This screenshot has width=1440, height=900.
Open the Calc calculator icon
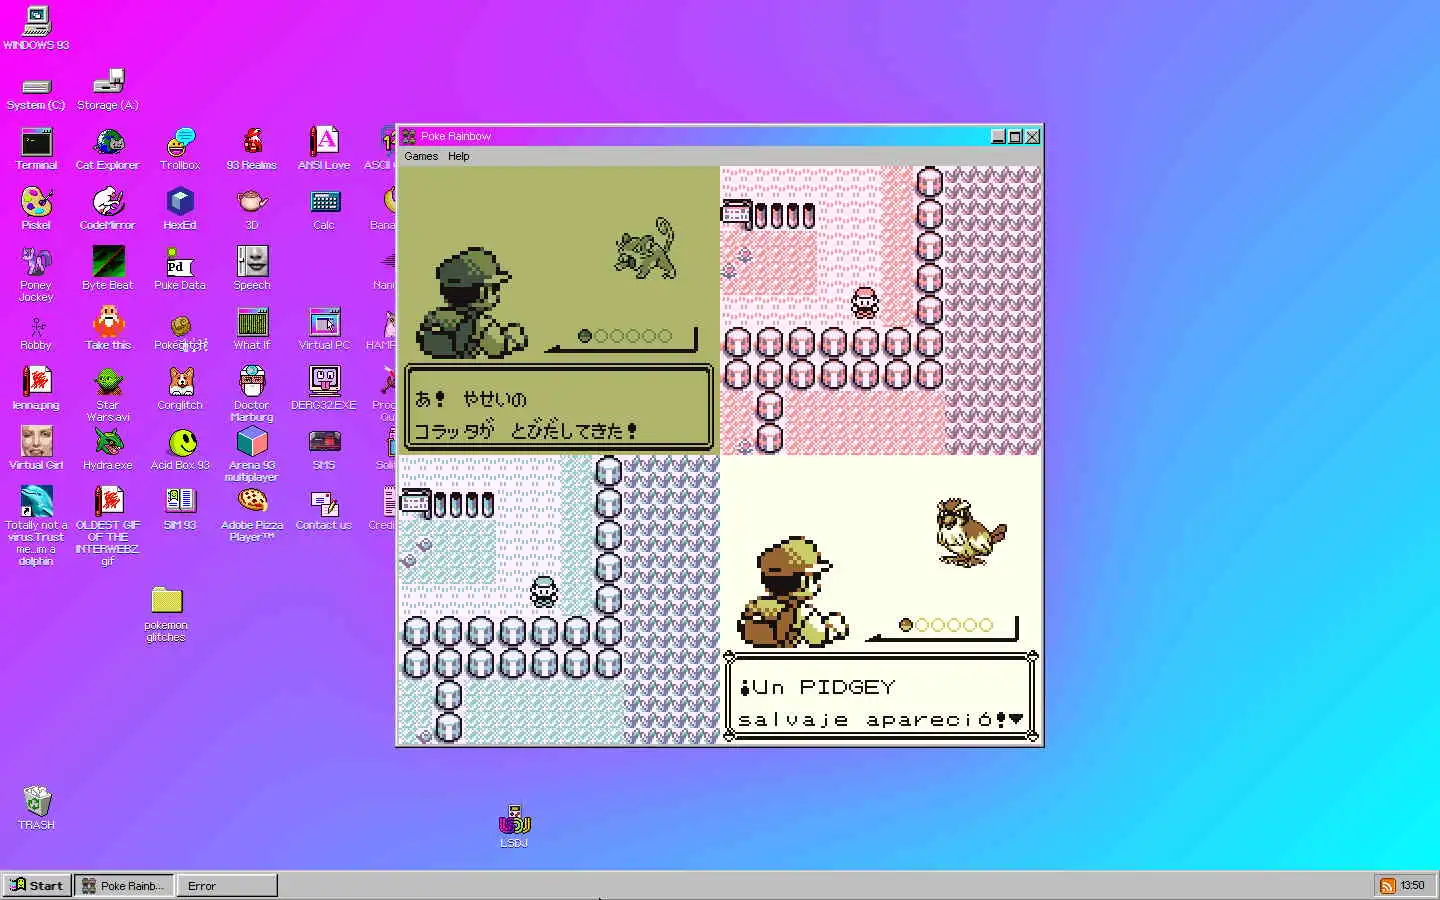point(324,210)
